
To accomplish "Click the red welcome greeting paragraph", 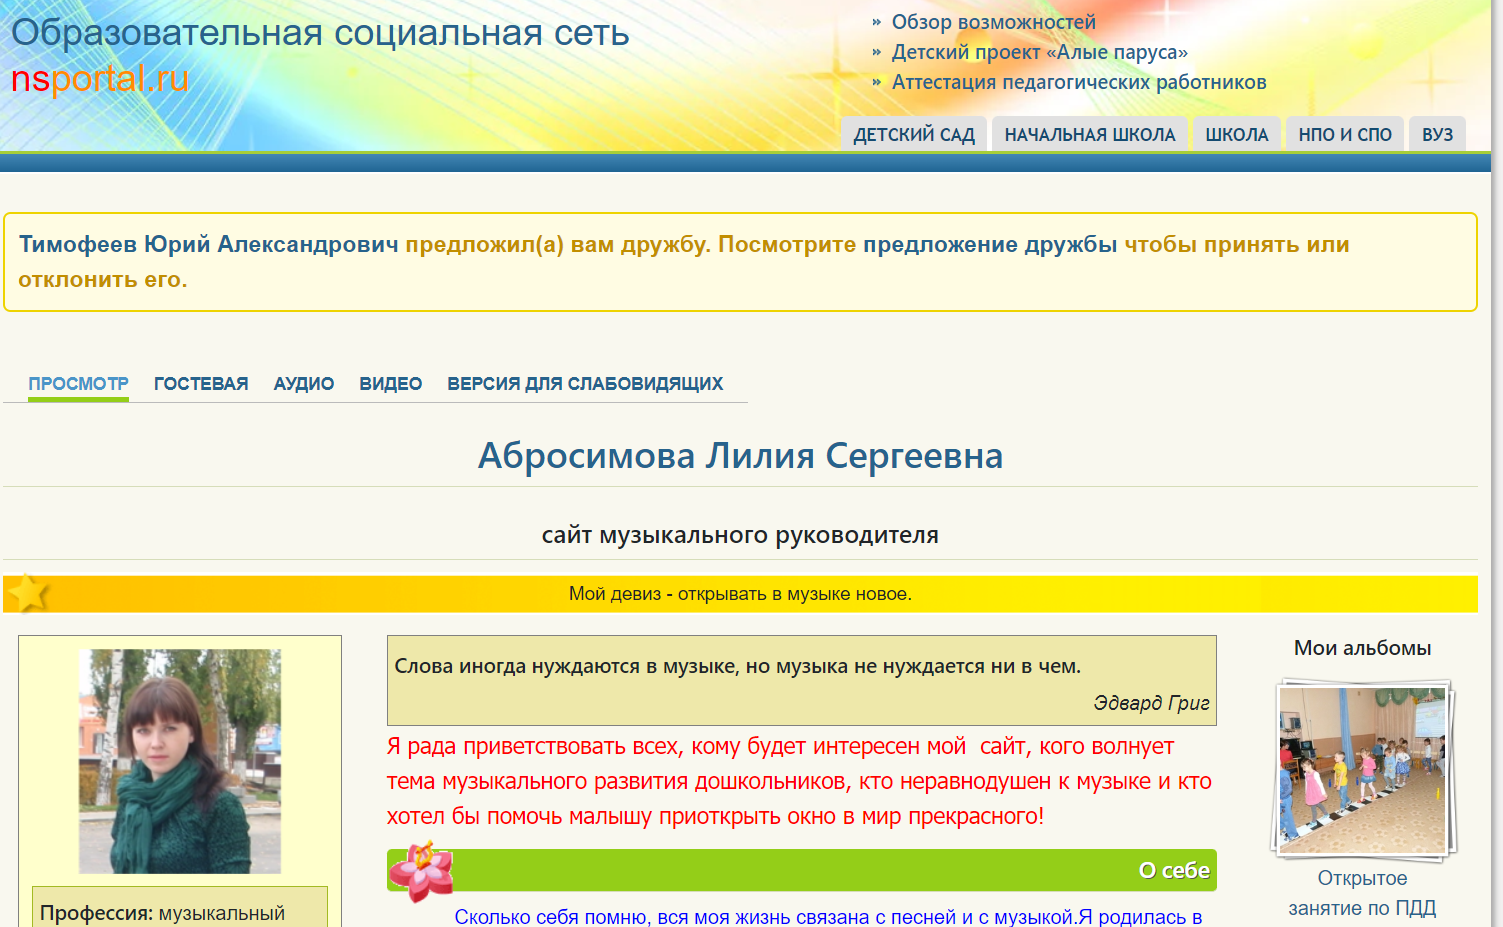I will (799, 781).
